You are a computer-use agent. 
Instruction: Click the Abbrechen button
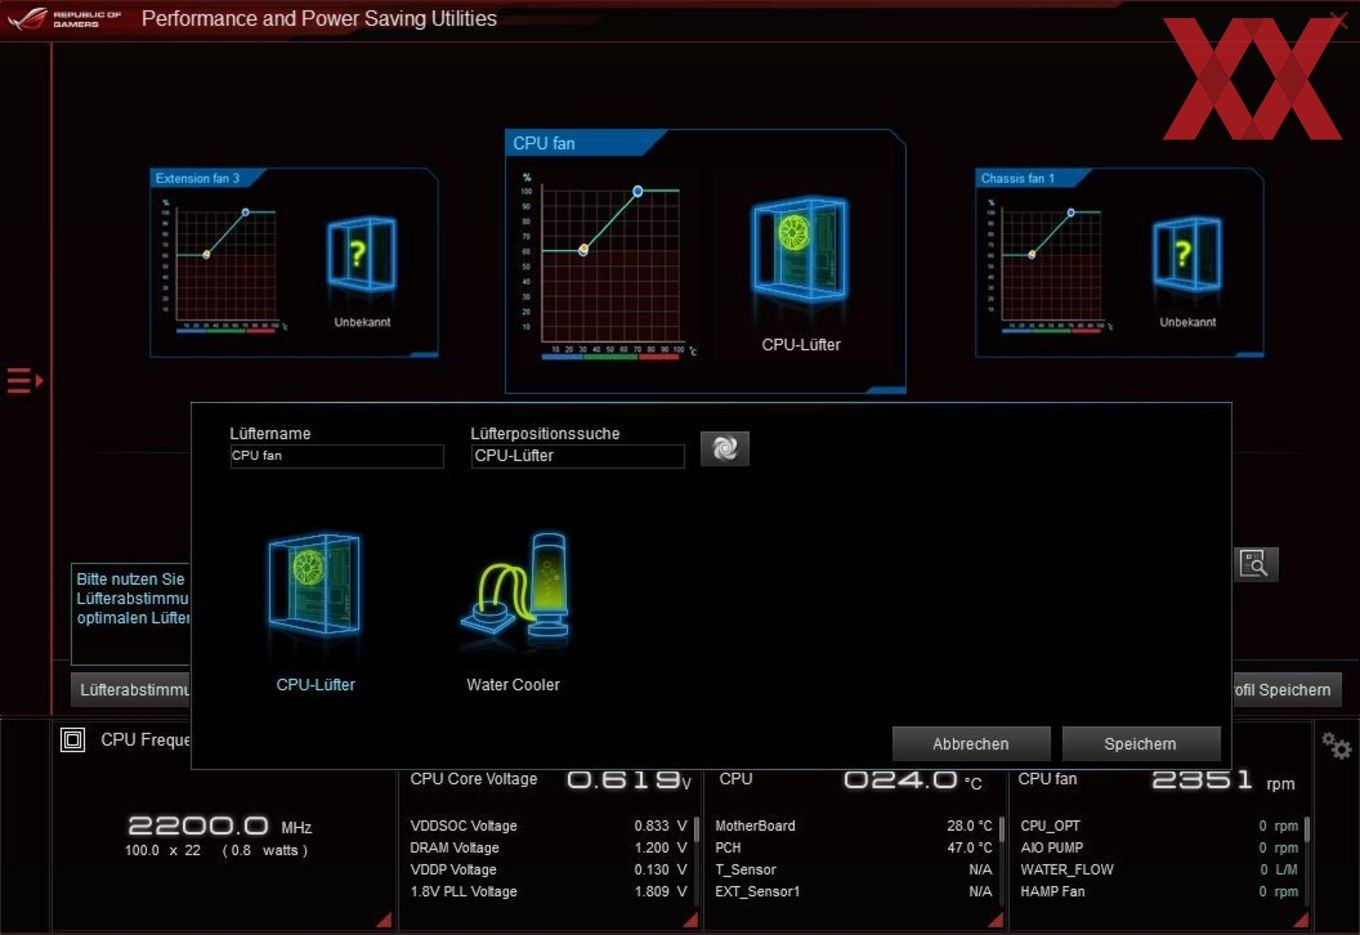[971, 744]
